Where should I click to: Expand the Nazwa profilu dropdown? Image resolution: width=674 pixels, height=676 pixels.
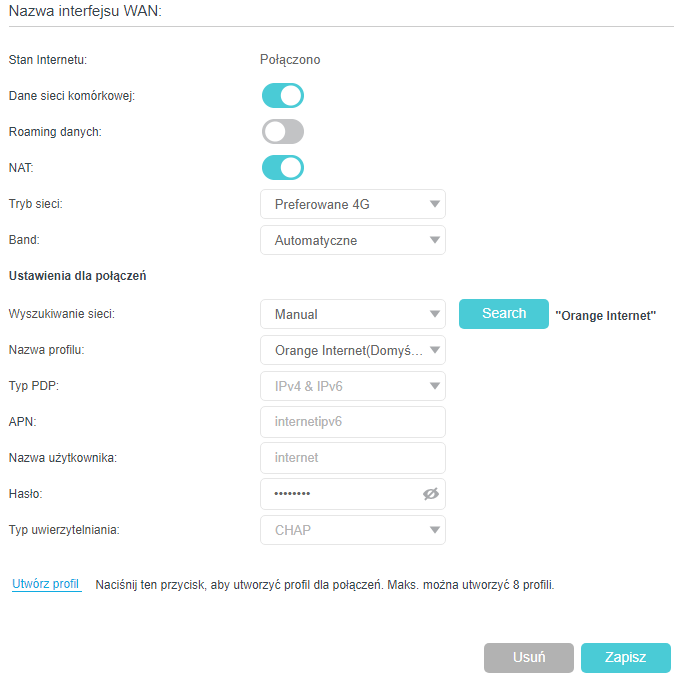(x=352, y=350)
